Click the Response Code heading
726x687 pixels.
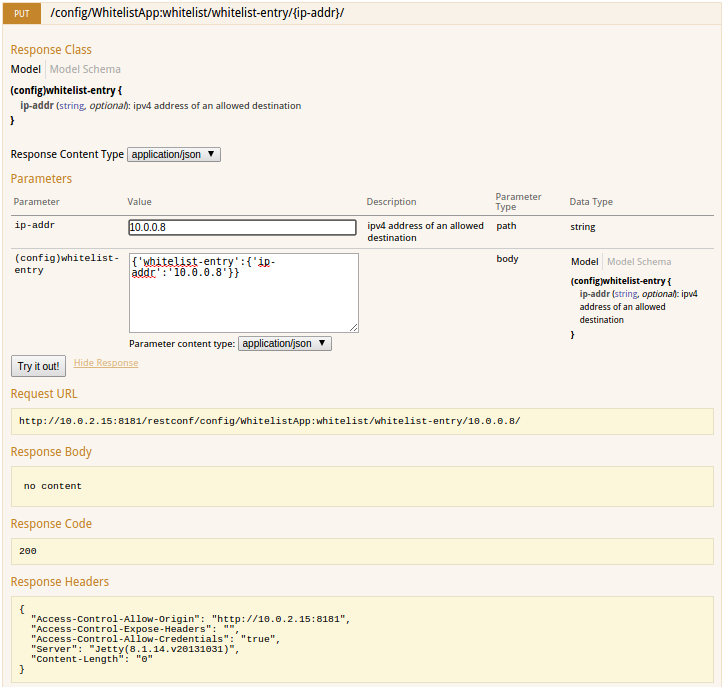point(51,524)
